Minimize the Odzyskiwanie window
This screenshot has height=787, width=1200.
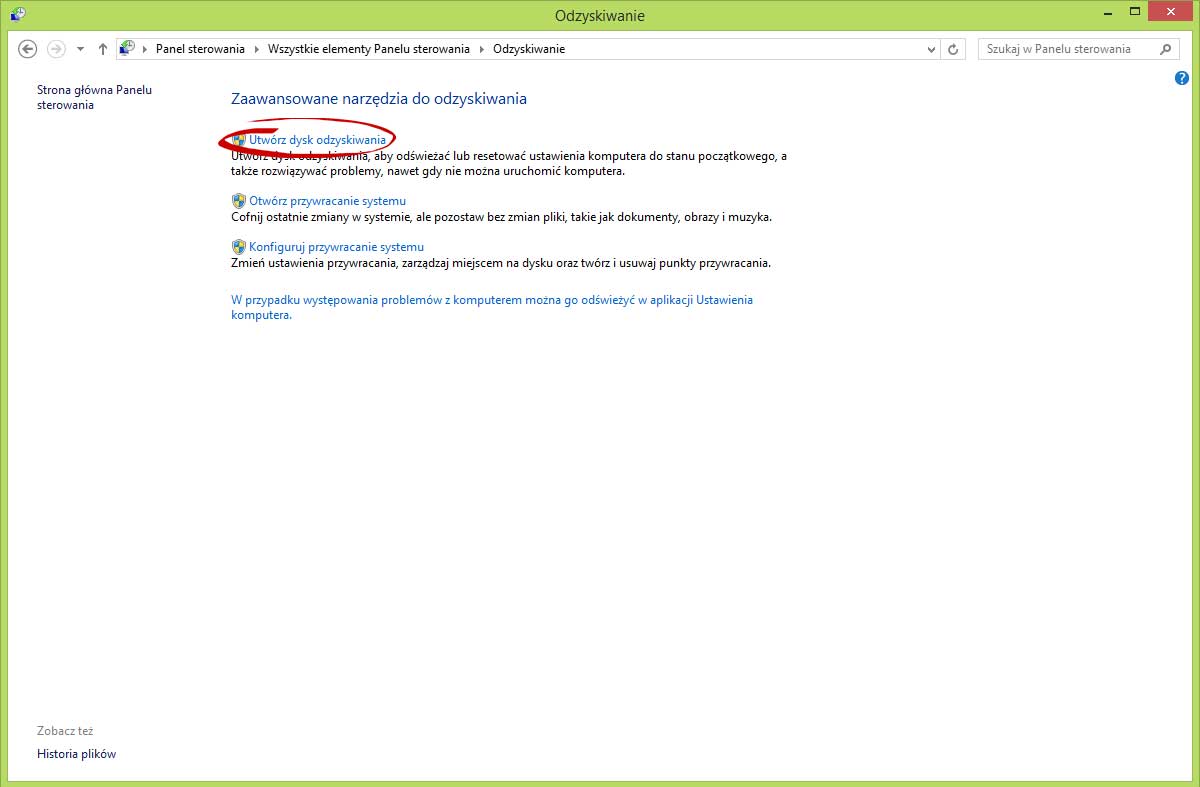tap(1106, 12)
